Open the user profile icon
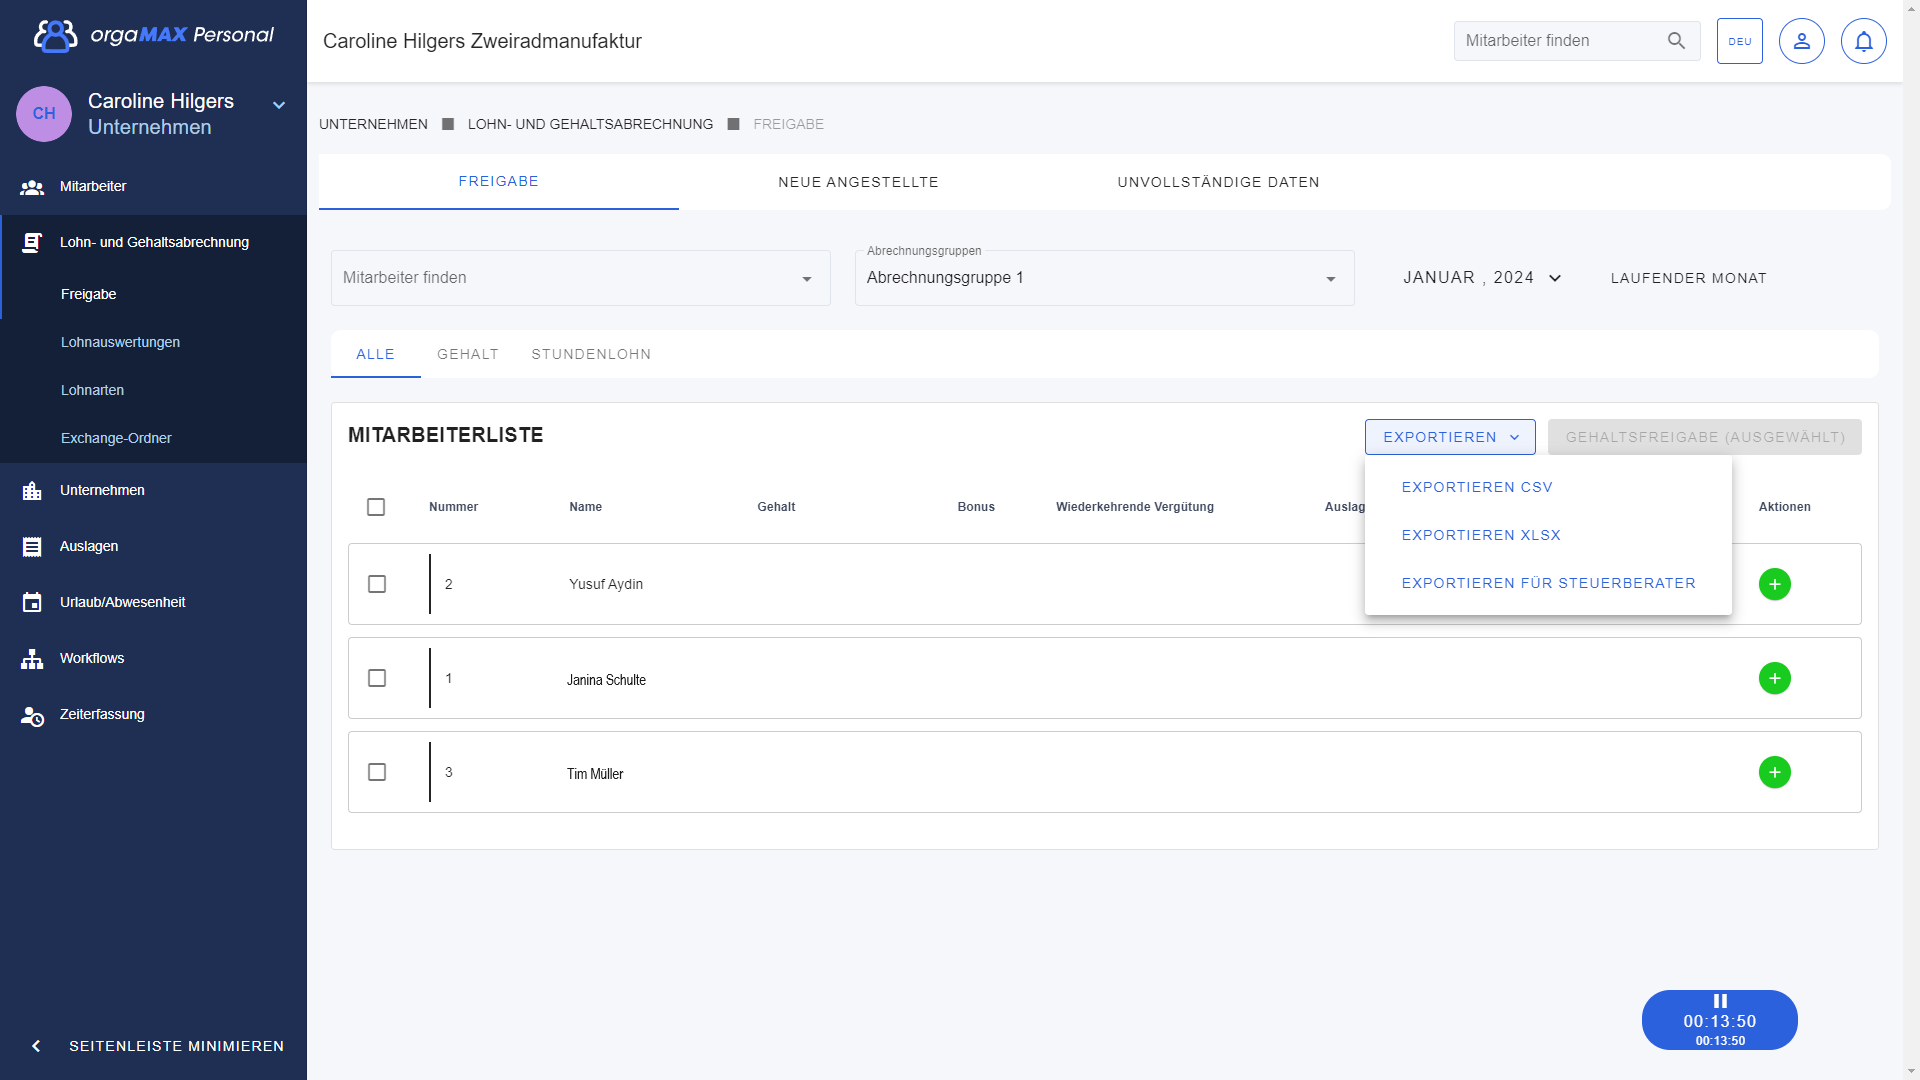Image resolution: width=1920 pixels, height=1080 pixels. point(1801,41)
